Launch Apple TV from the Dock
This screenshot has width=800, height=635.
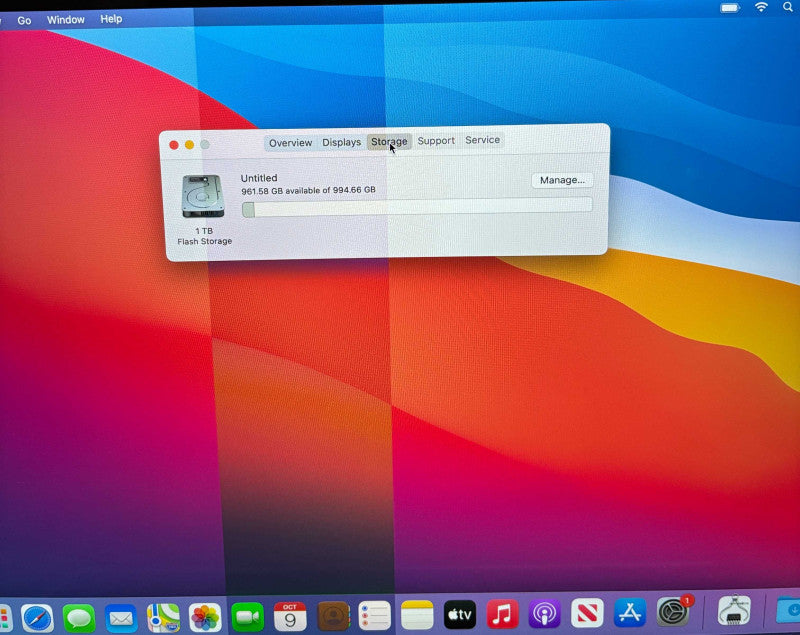click(460, 614)
